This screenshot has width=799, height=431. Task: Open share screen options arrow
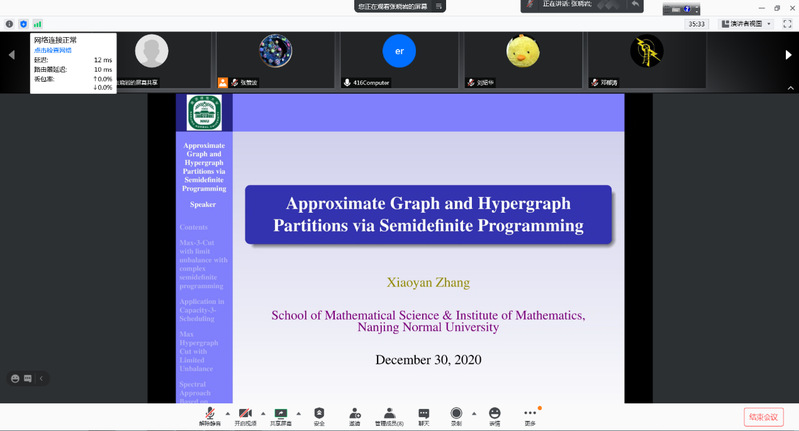pos(299,413)
